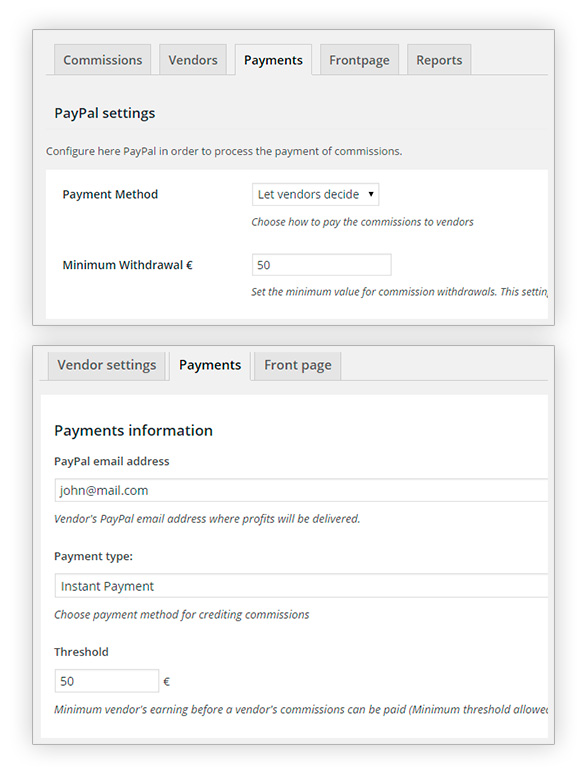Click the PayPal email field john@mail.com

(x=301, y=491)
